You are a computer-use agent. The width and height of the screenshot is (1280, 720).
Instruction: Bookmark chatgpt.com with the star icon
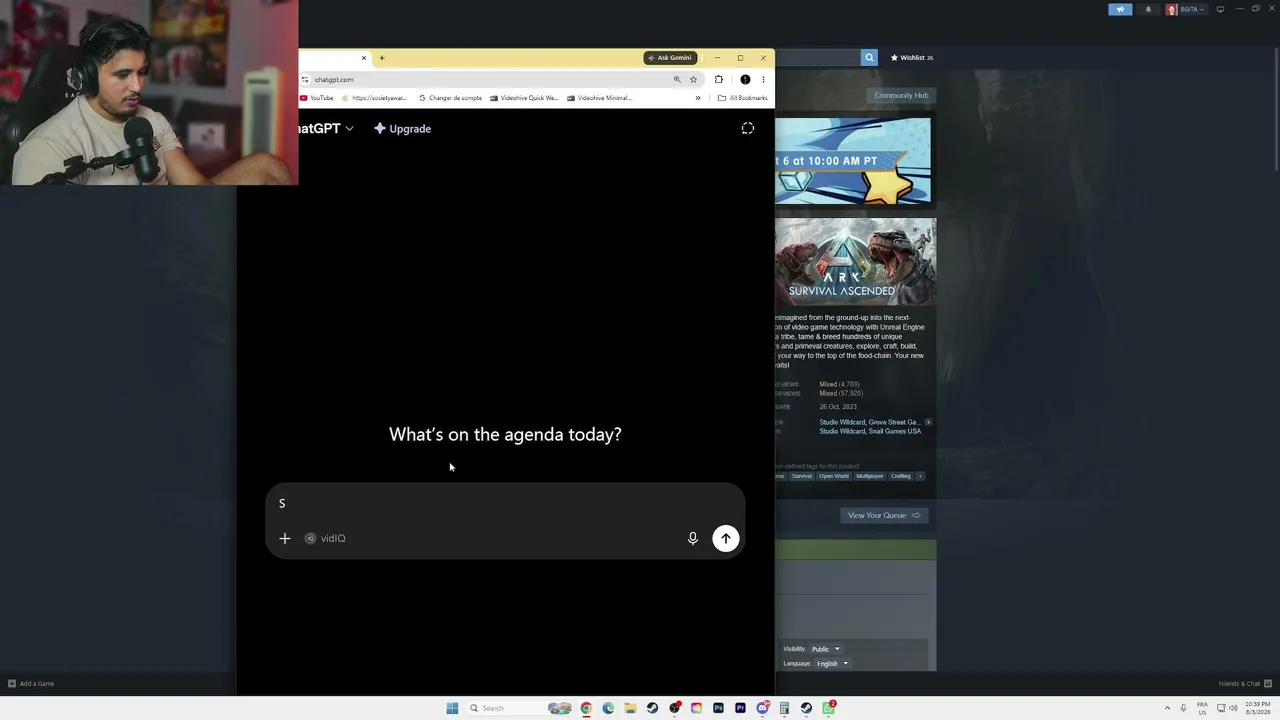[693, 79]
